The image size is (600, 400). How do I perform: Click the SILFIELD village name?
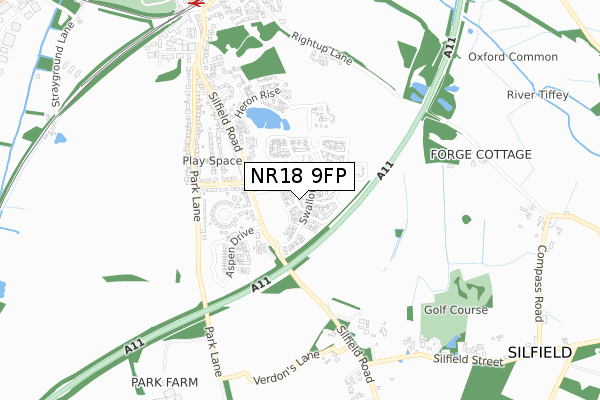(x=540, y=352)
